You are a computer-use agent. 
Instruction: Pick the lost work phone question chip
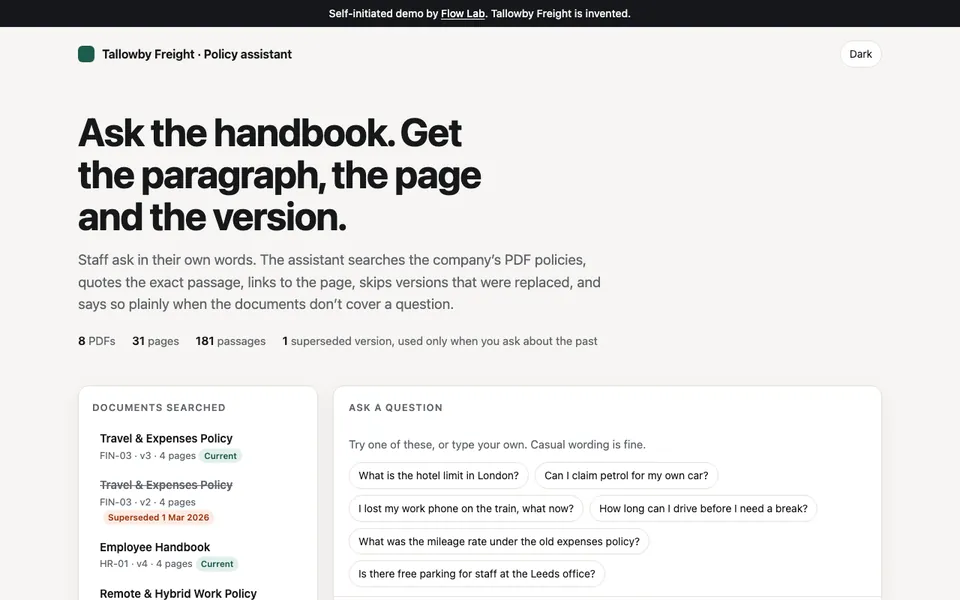tap(466, 508)
